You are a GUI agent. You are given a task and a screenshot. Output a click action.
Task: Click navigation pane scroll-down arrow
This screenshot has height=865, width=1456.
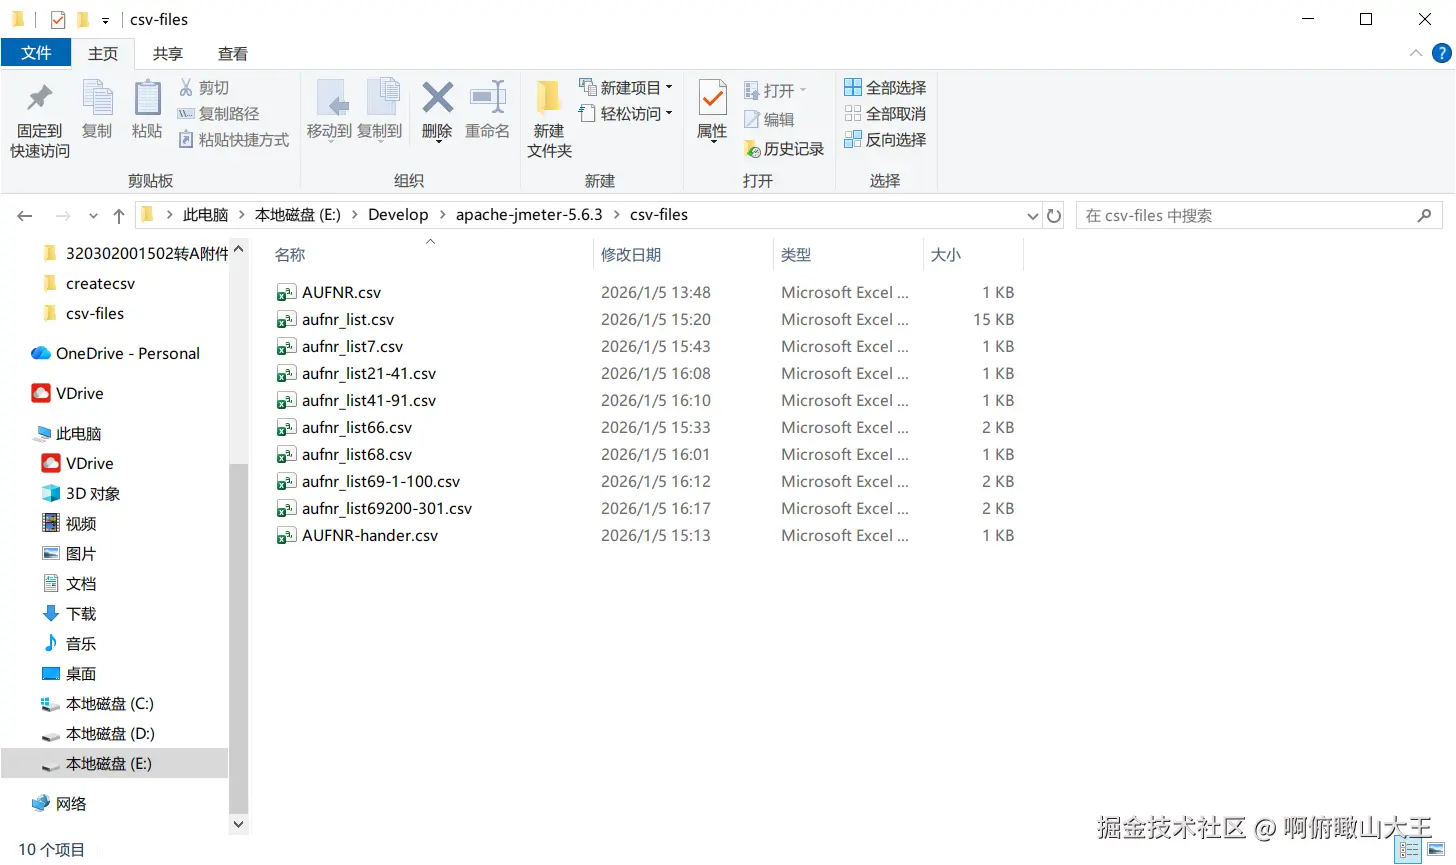click(238, 825)
